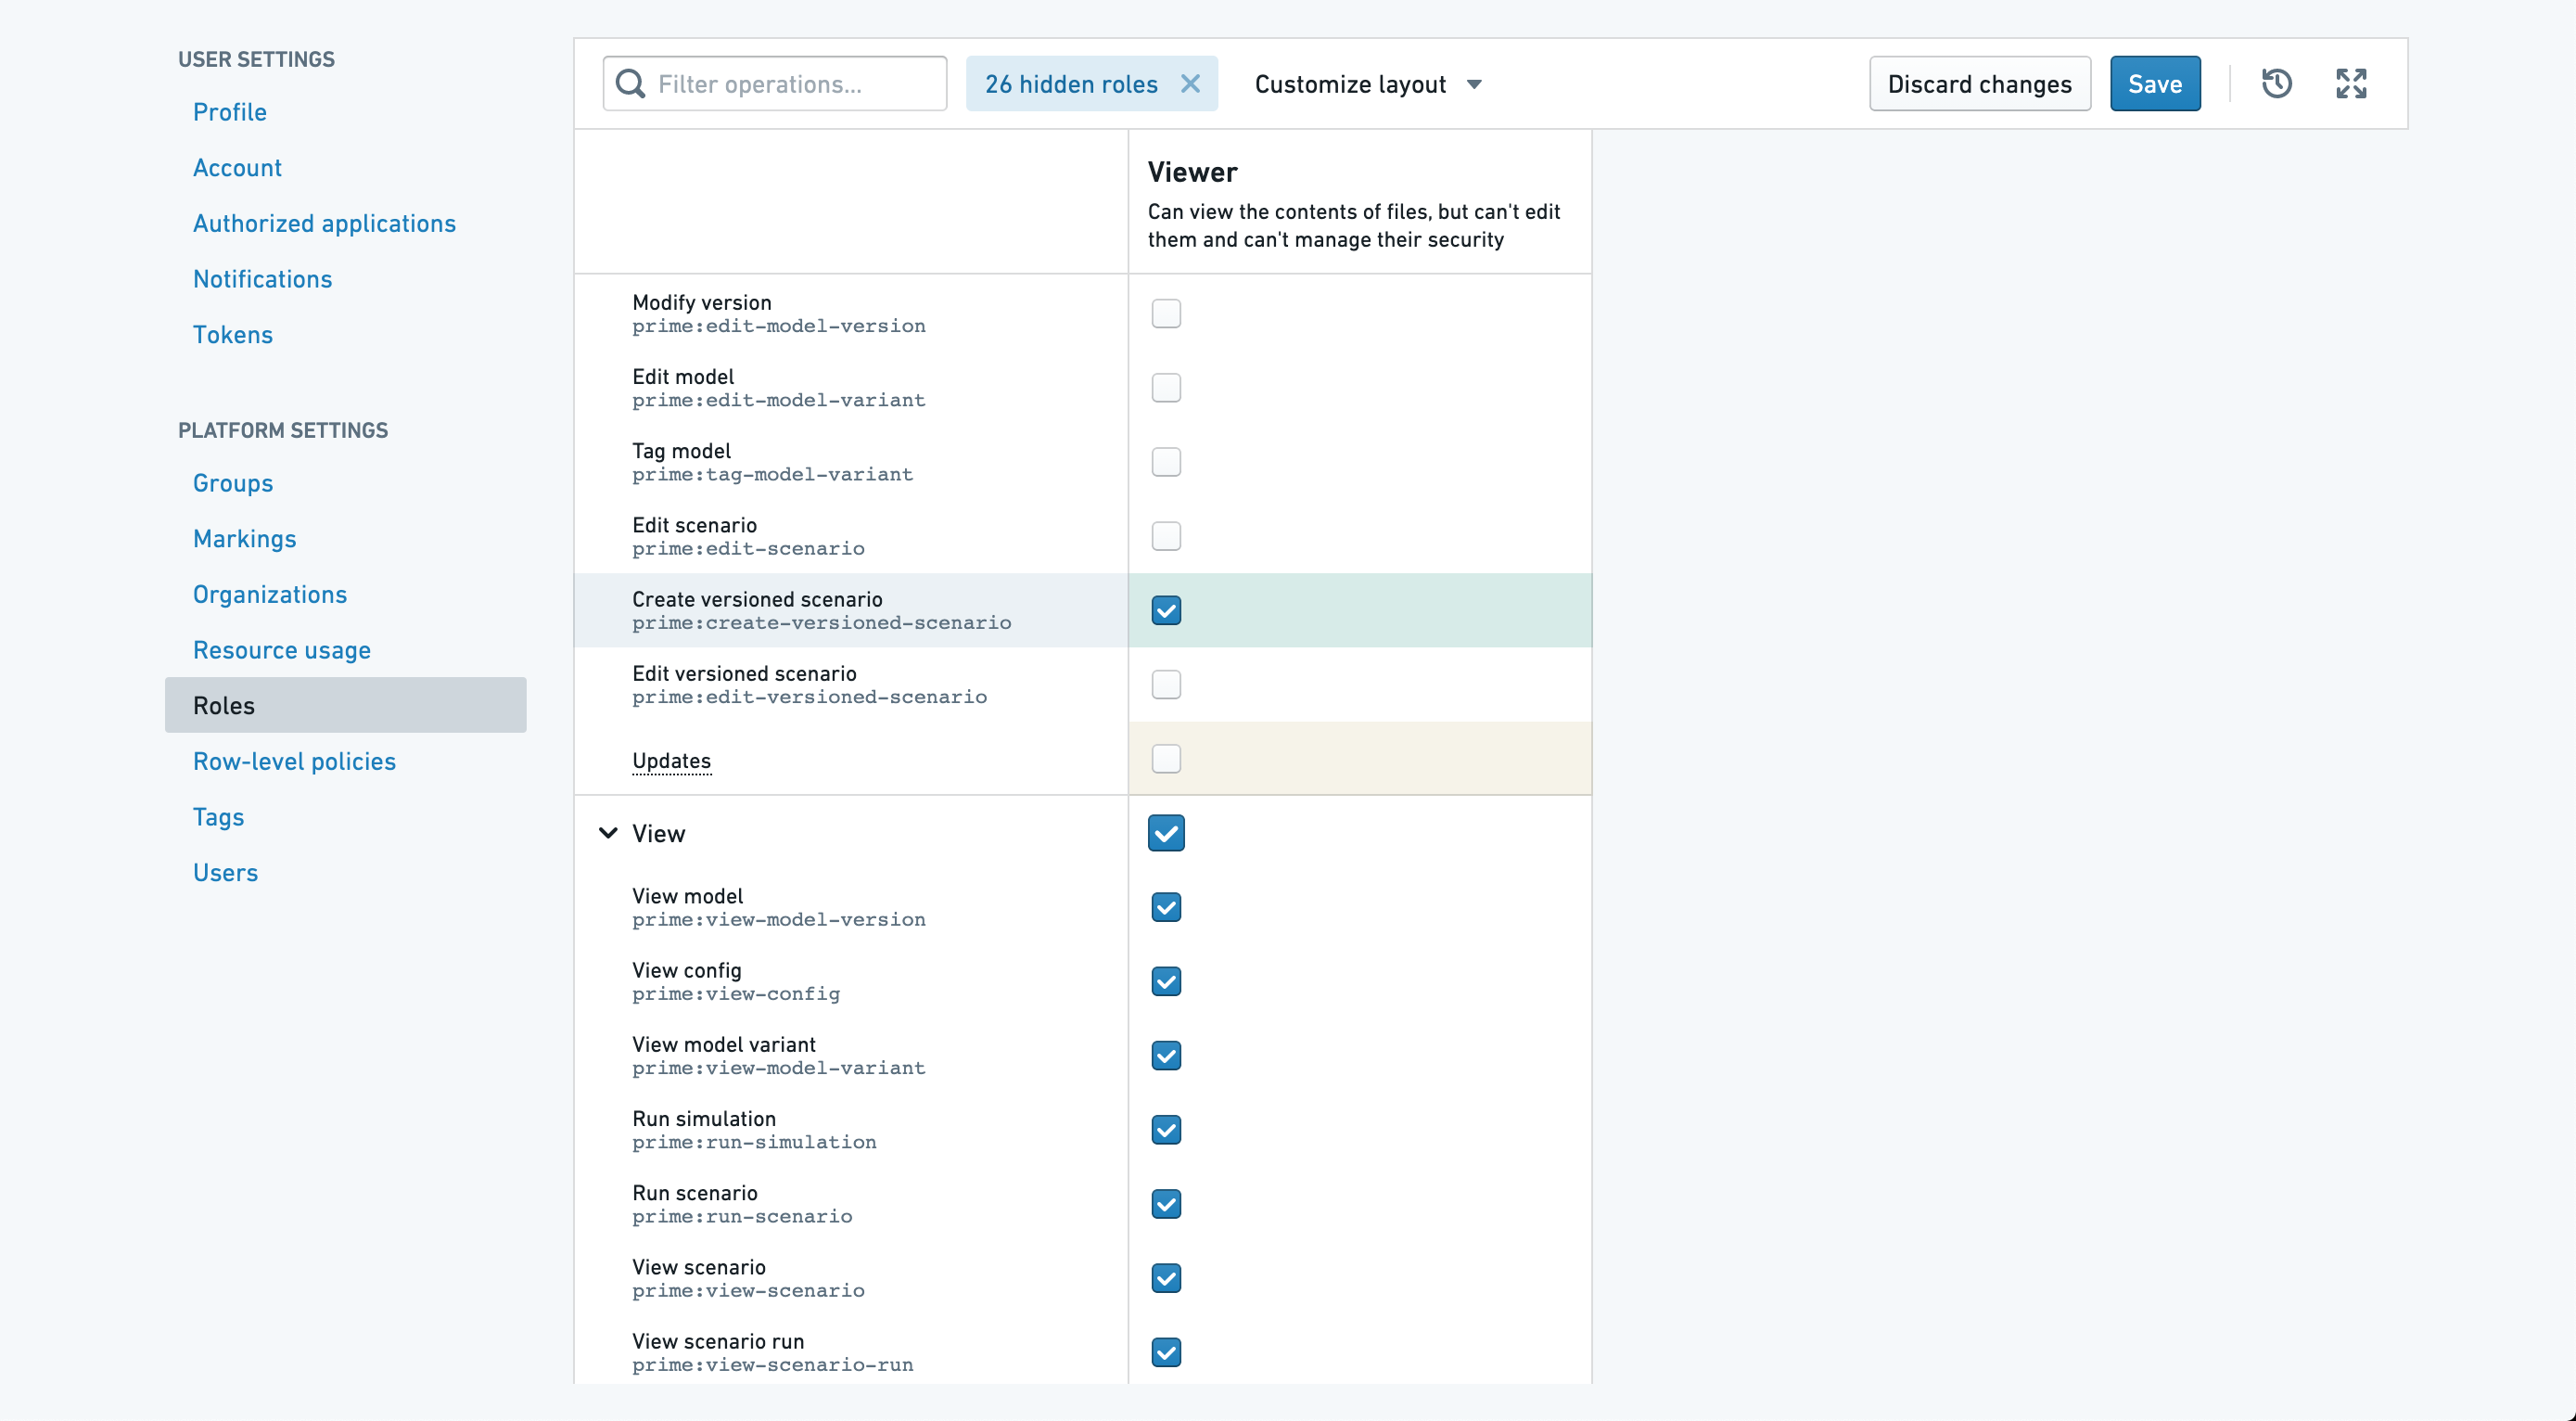Click the Updates operation label
Image resolution: width=2576 pixels, height=1421 pixels.
671,761
